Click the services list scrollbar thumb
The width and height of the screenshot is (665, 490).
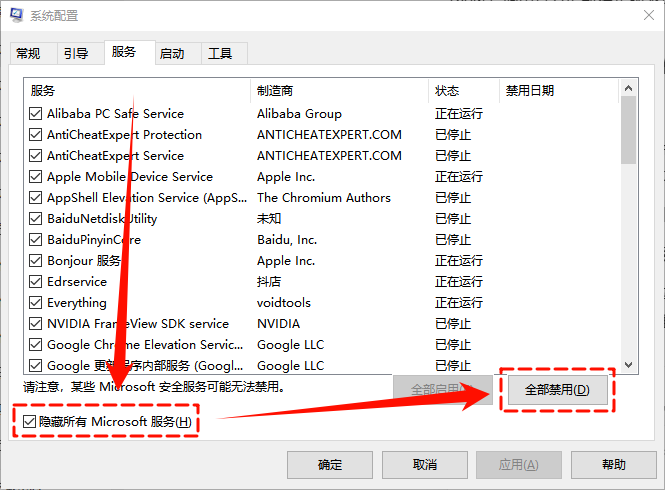pos(629,130)
